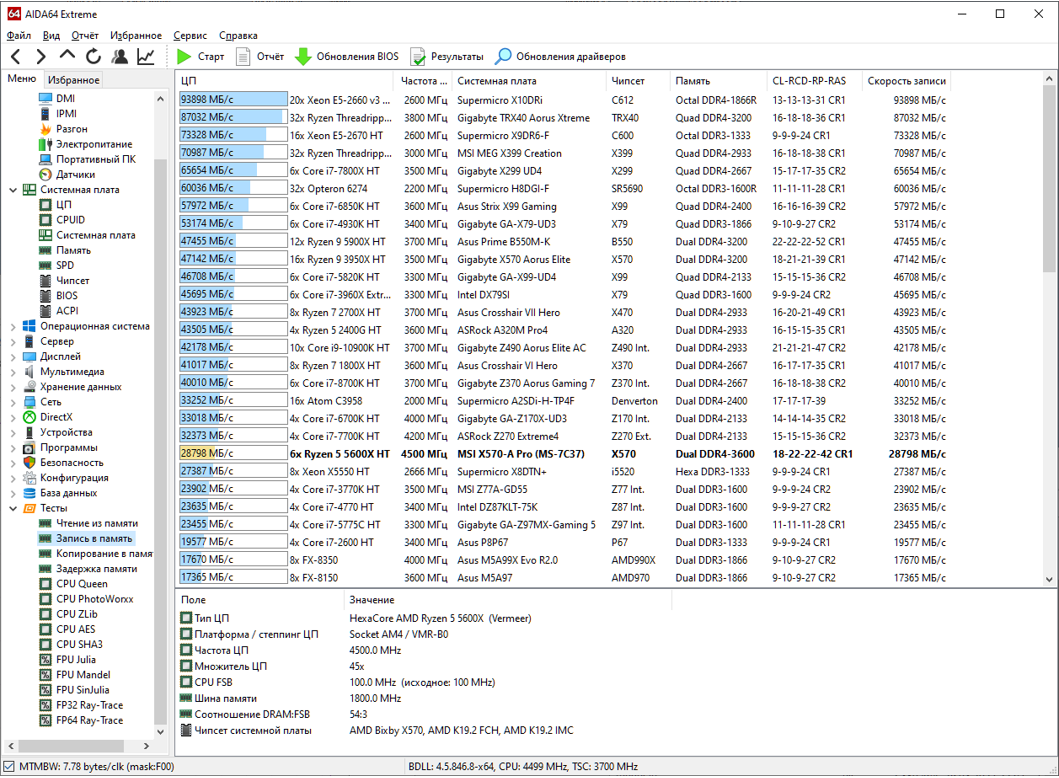The width and height of the screenshot is (1059, 778).
Task: Click tree panel scroll down arrow
Action: [x=161, y=731]
